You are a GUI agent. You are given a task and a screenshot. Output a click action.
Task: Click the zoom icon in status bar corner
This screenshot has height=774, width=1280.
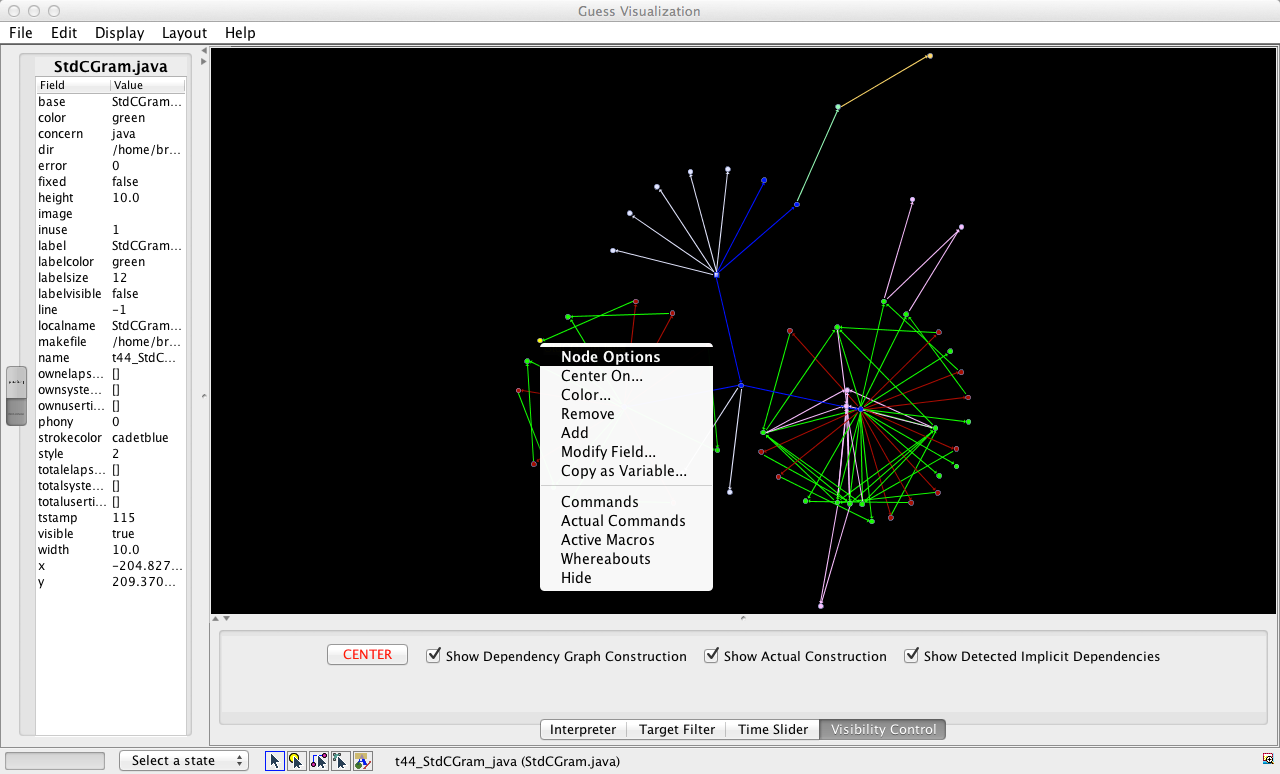coord(1267,760)
